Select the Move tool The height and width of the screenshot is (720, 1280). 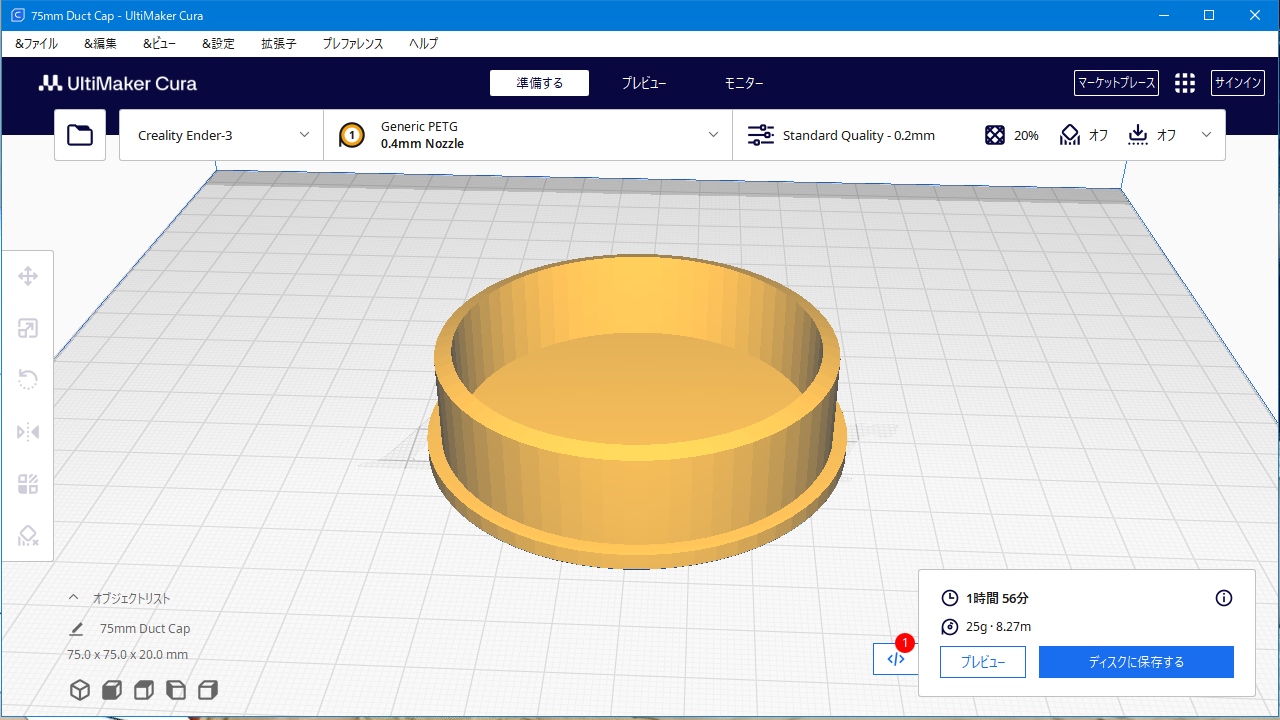point(28,277)
